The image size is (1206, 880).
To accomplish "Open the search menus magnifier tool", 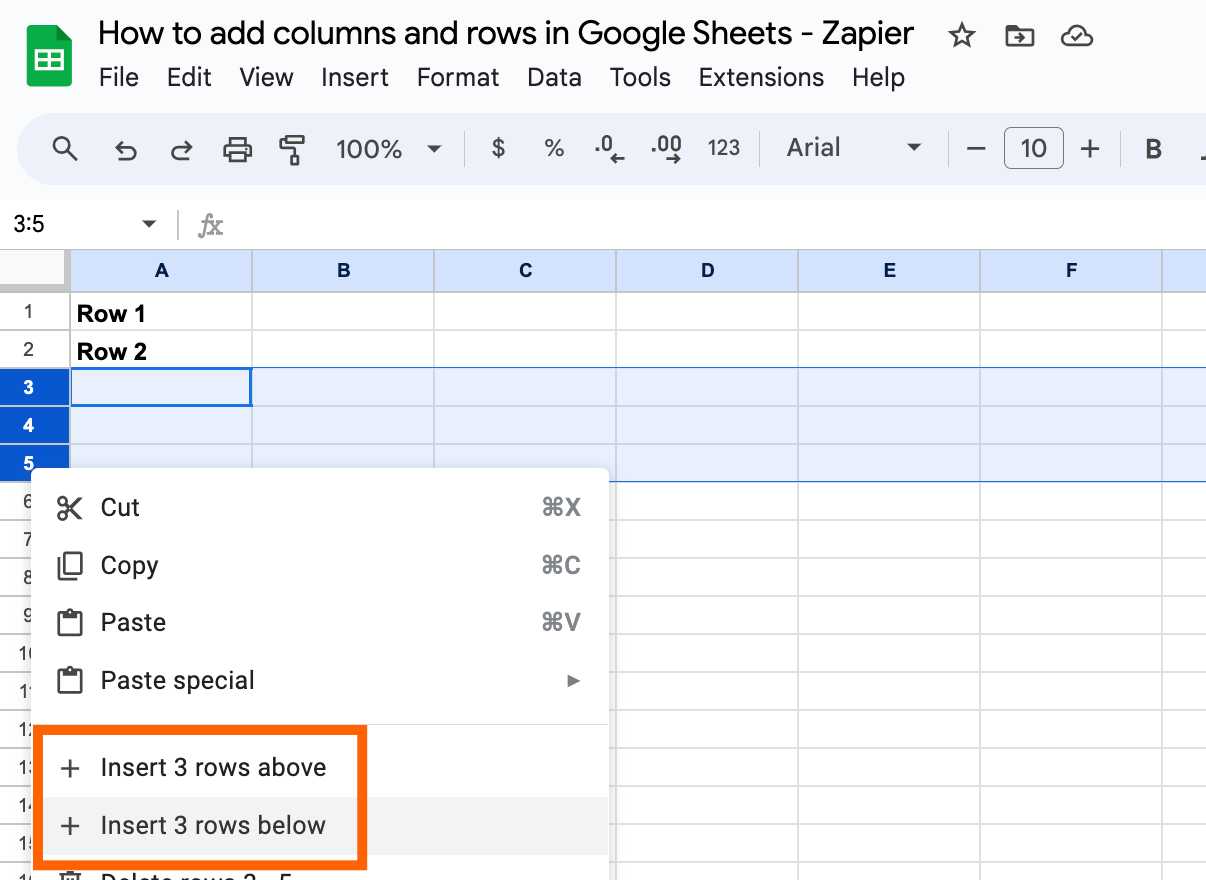I will click(x=65, y=150).
